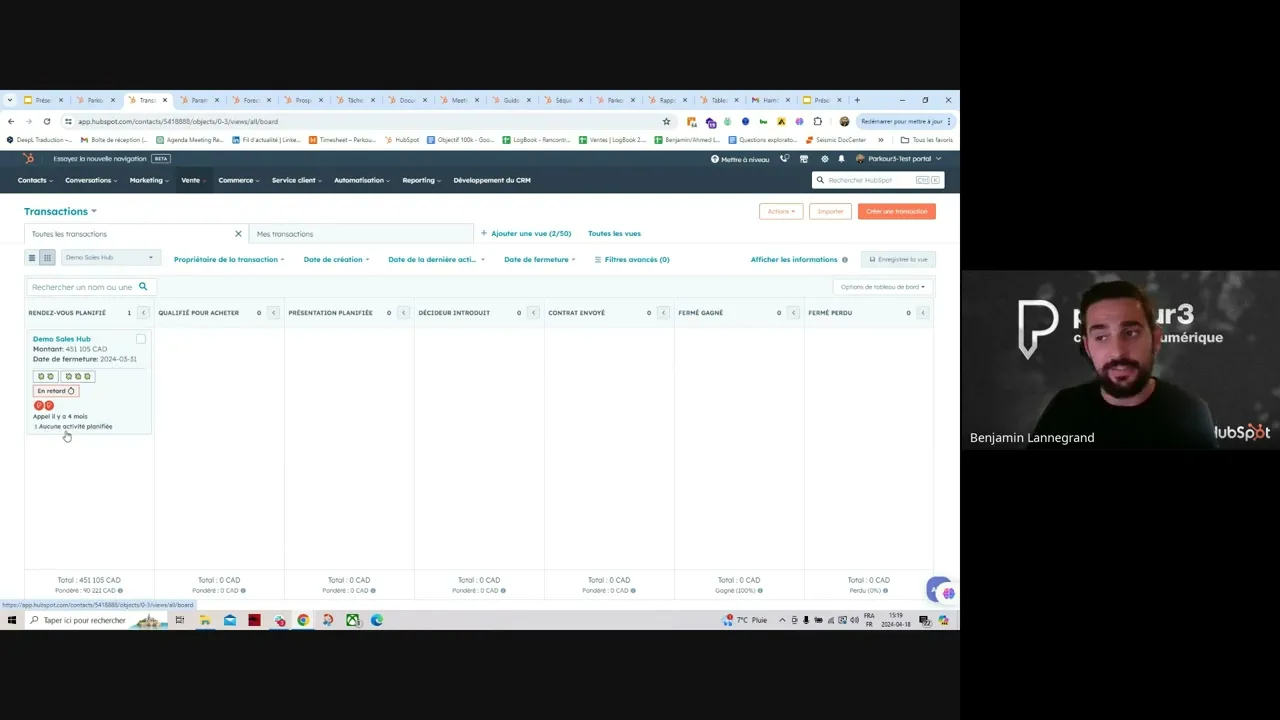Reload the page in Chrome
This screenshot has height=720, width=1280.
(46, 121)
